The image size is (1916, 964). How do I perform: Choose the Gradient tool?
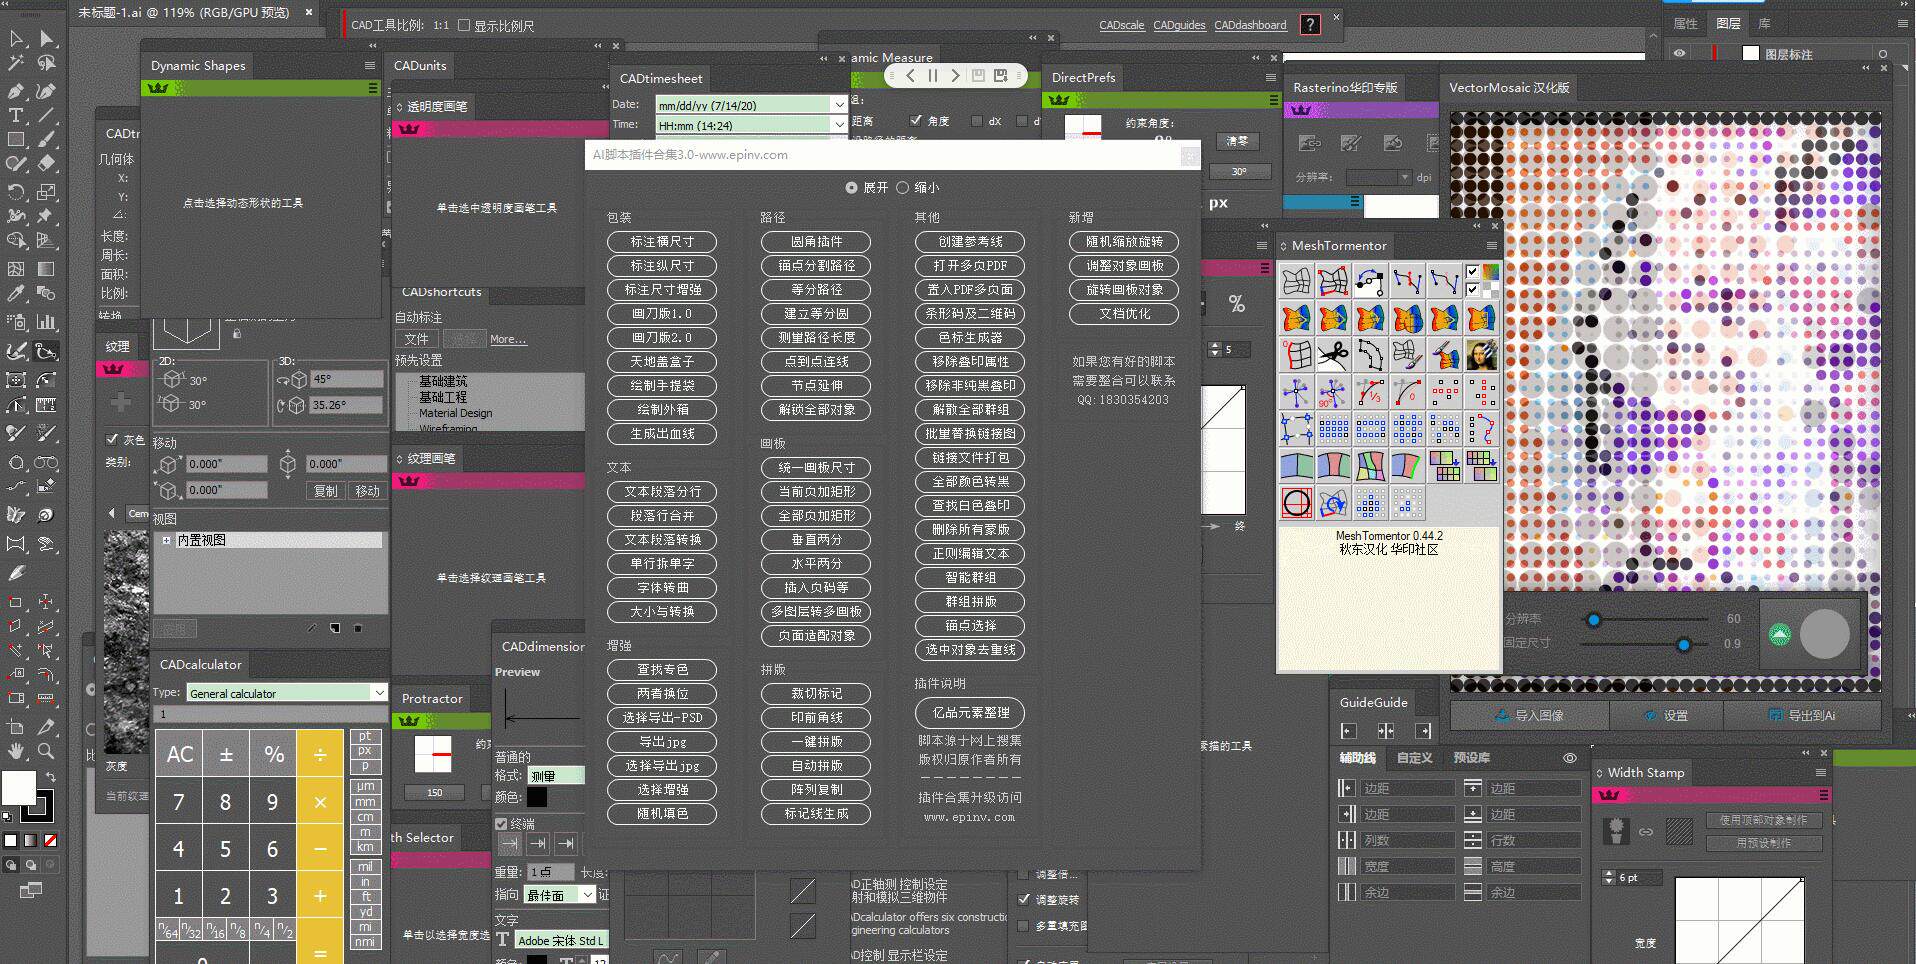pos(47,269)
